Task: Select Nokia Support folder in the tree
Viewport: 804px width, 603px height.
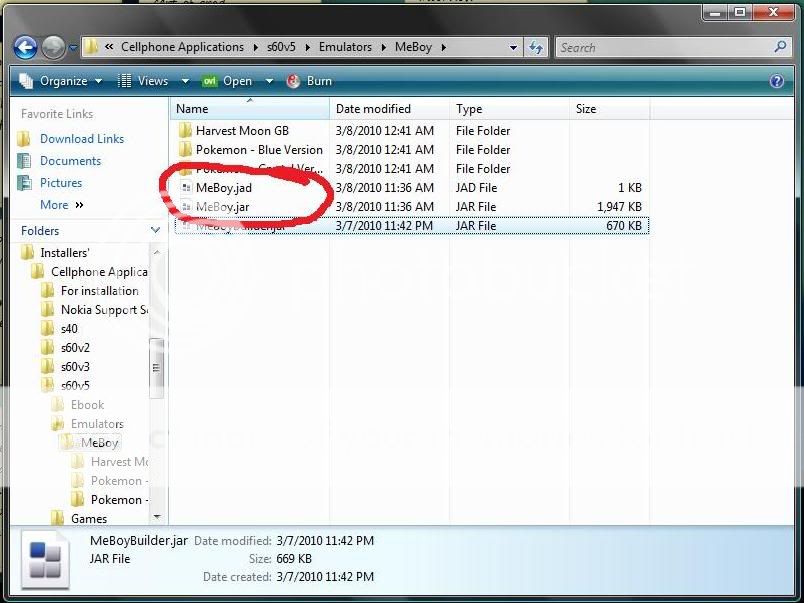Action: click(105, 310)
